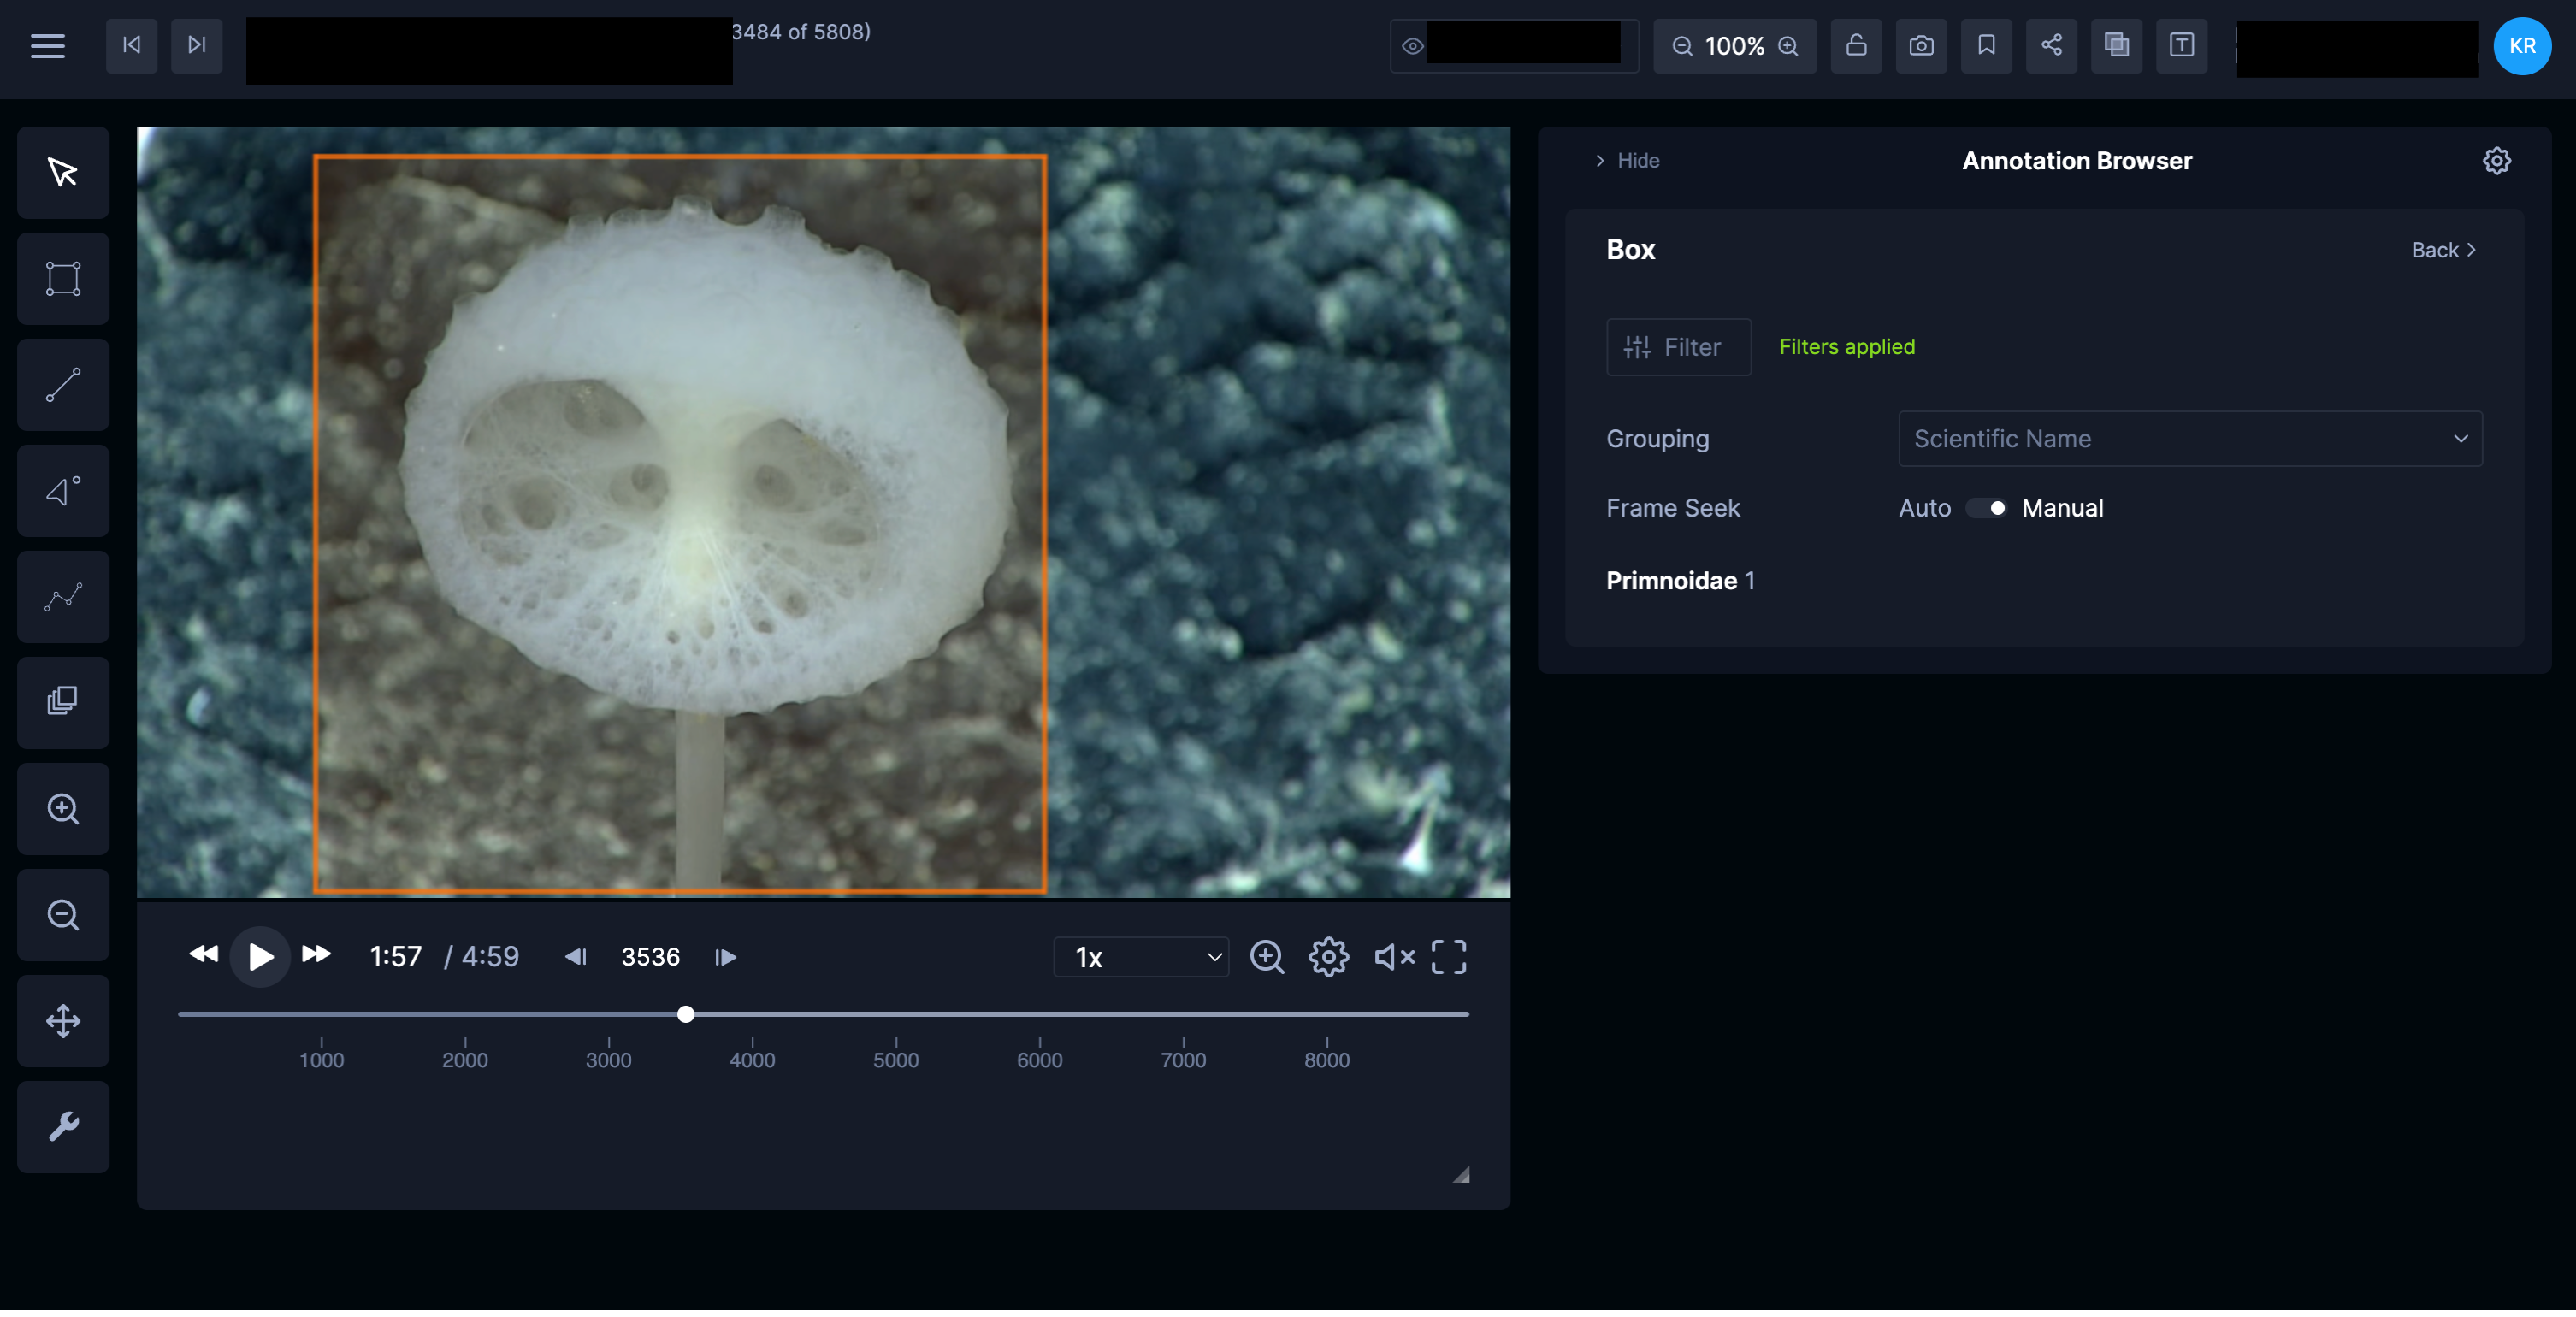Viewport: 2576px width, 1317px height.
Task: Toggle Frame Seek Auto/Manual switch
Action: (x=1986, y=508)
